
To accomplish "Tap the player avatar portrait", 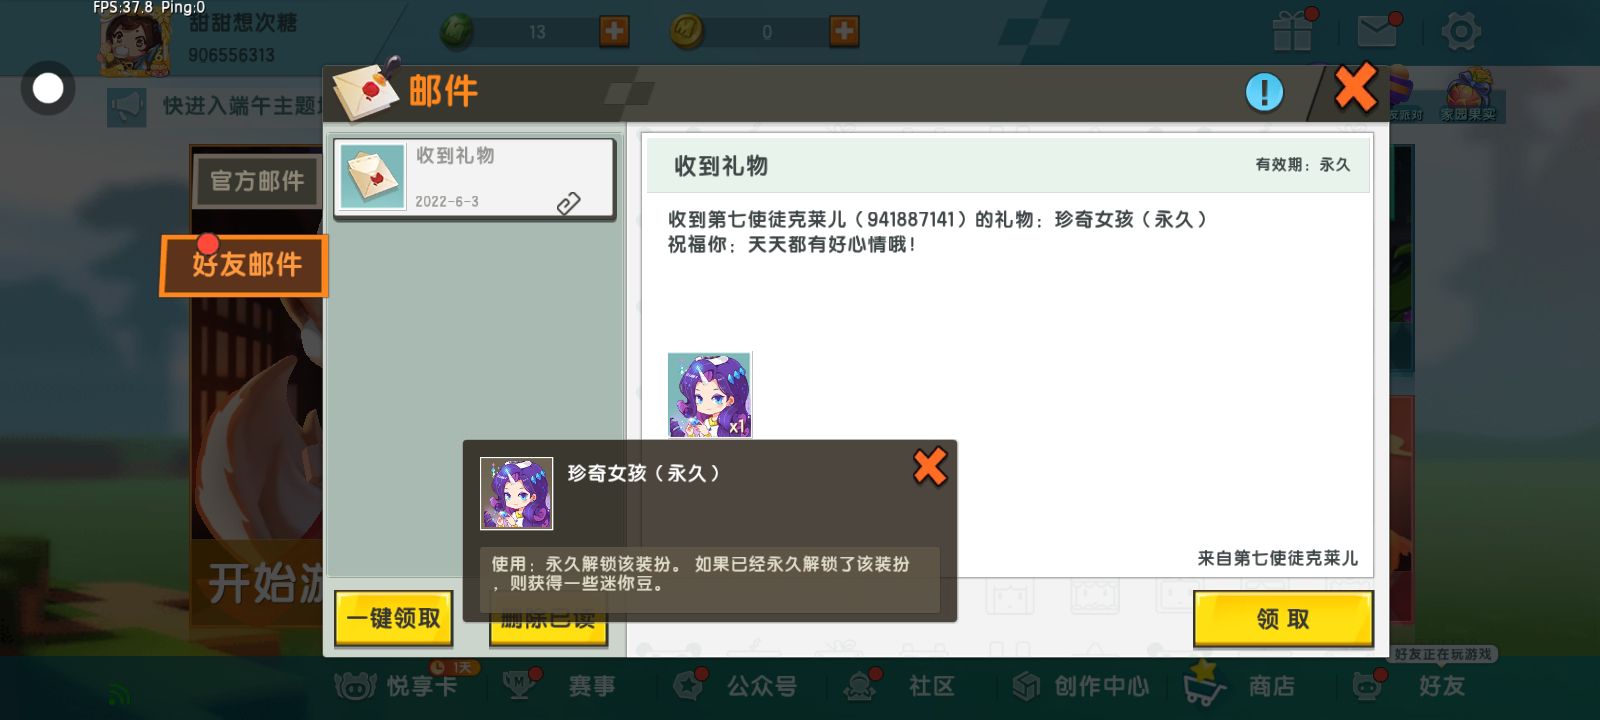I will (135, 43).
